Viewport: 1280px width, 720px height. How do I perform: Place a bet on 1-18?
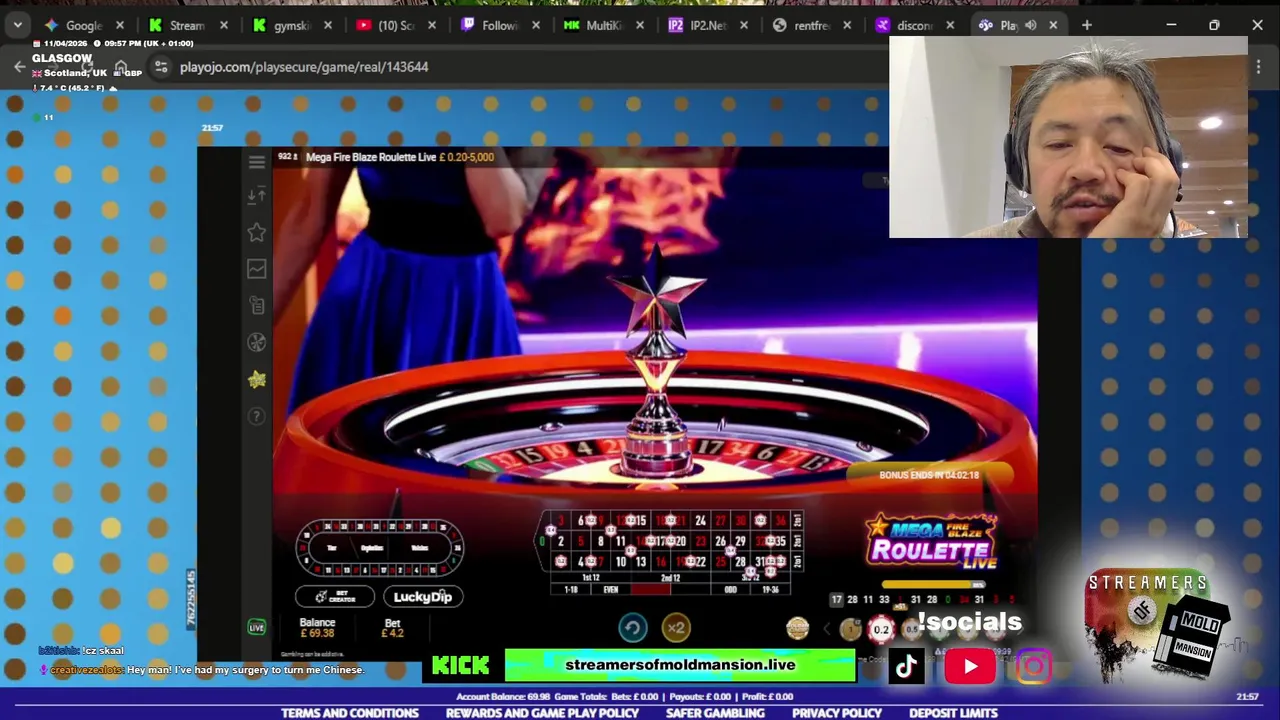[571, 589]
